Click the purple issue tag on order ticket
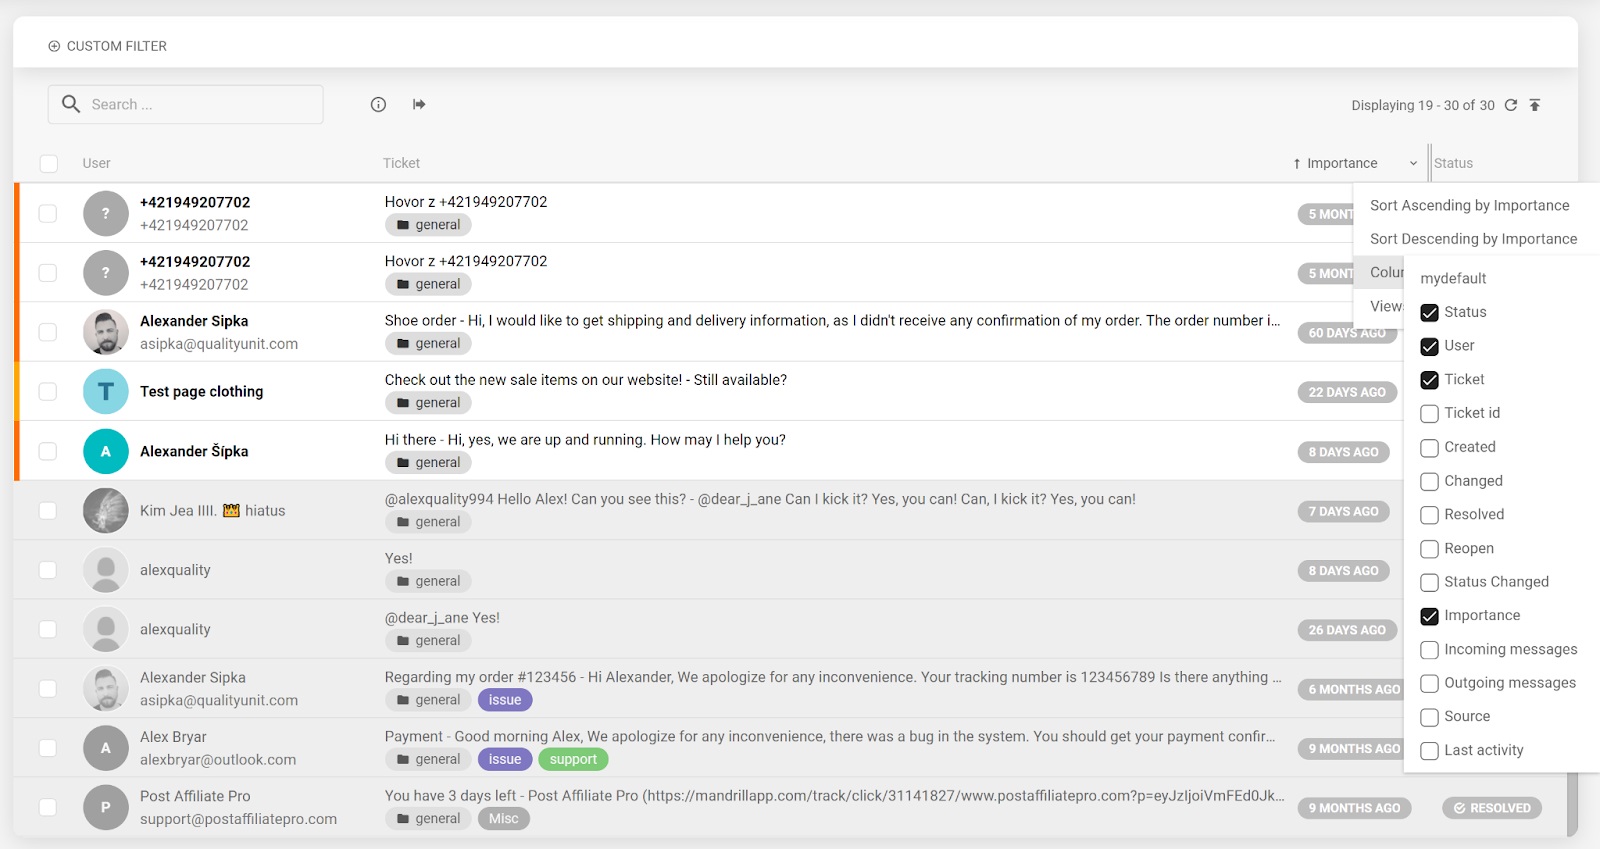This screenshot has height=849, width=1600. 505,700
